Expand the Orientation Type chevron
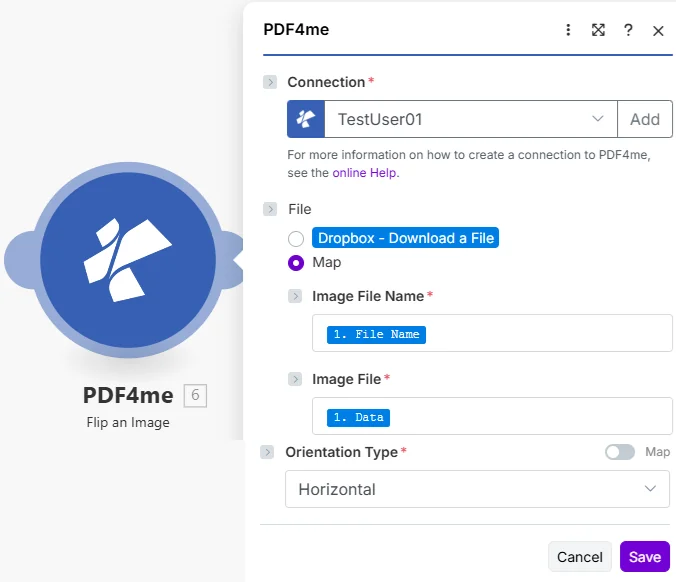The width and height of the screenshot is (676, 582). tap(267, 452)
